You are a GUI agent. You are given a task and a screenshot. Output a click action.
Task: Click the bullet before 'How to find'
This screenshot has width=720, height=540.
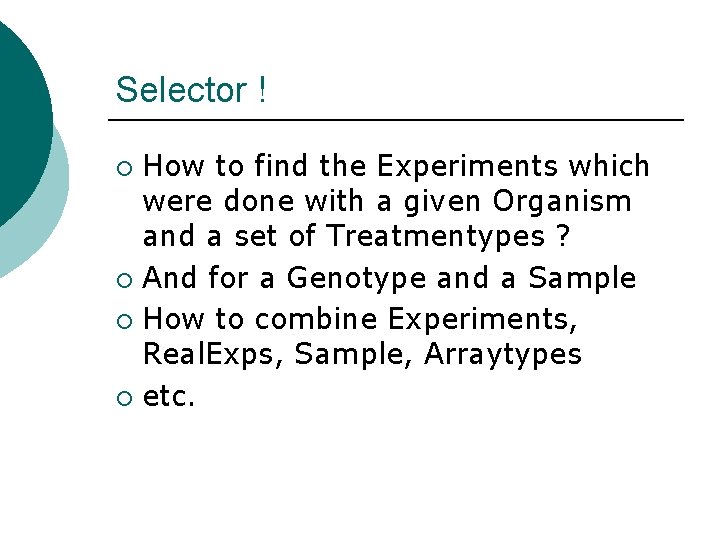coord(124,168)
